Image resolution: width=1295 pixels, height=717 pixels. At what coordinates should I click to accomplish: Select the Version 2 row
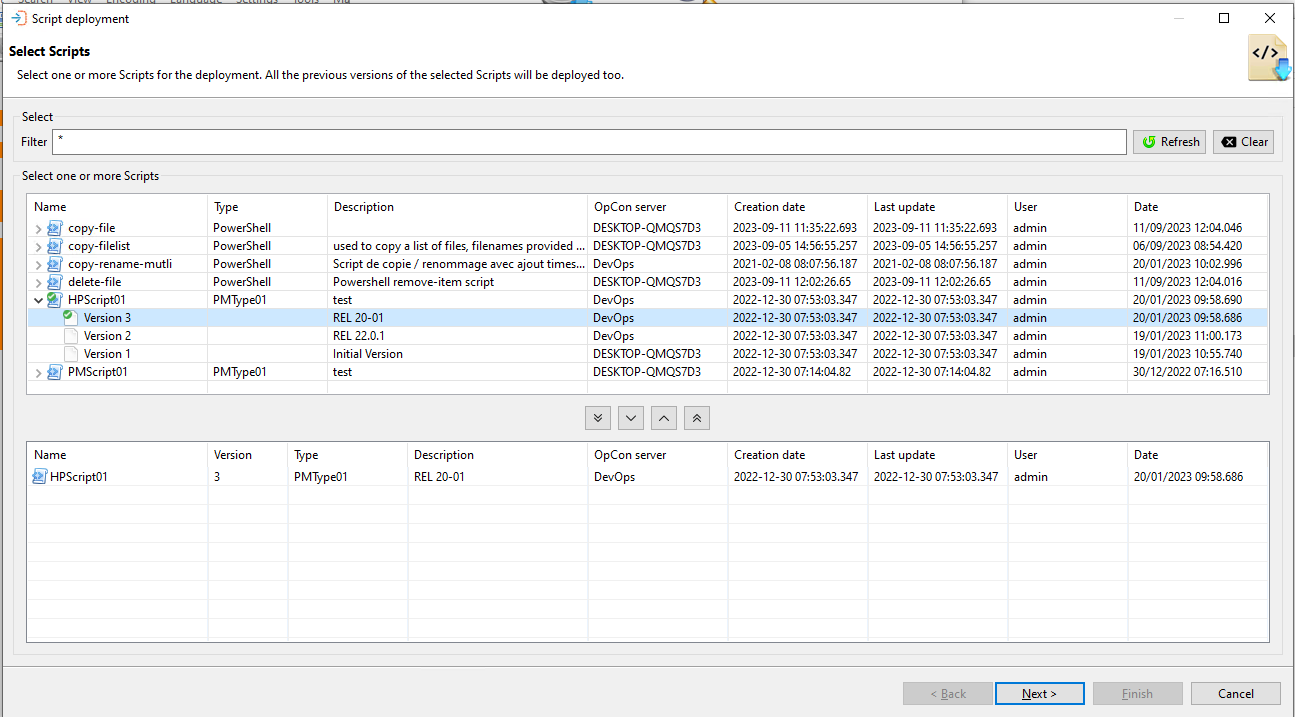pos(647,336)
